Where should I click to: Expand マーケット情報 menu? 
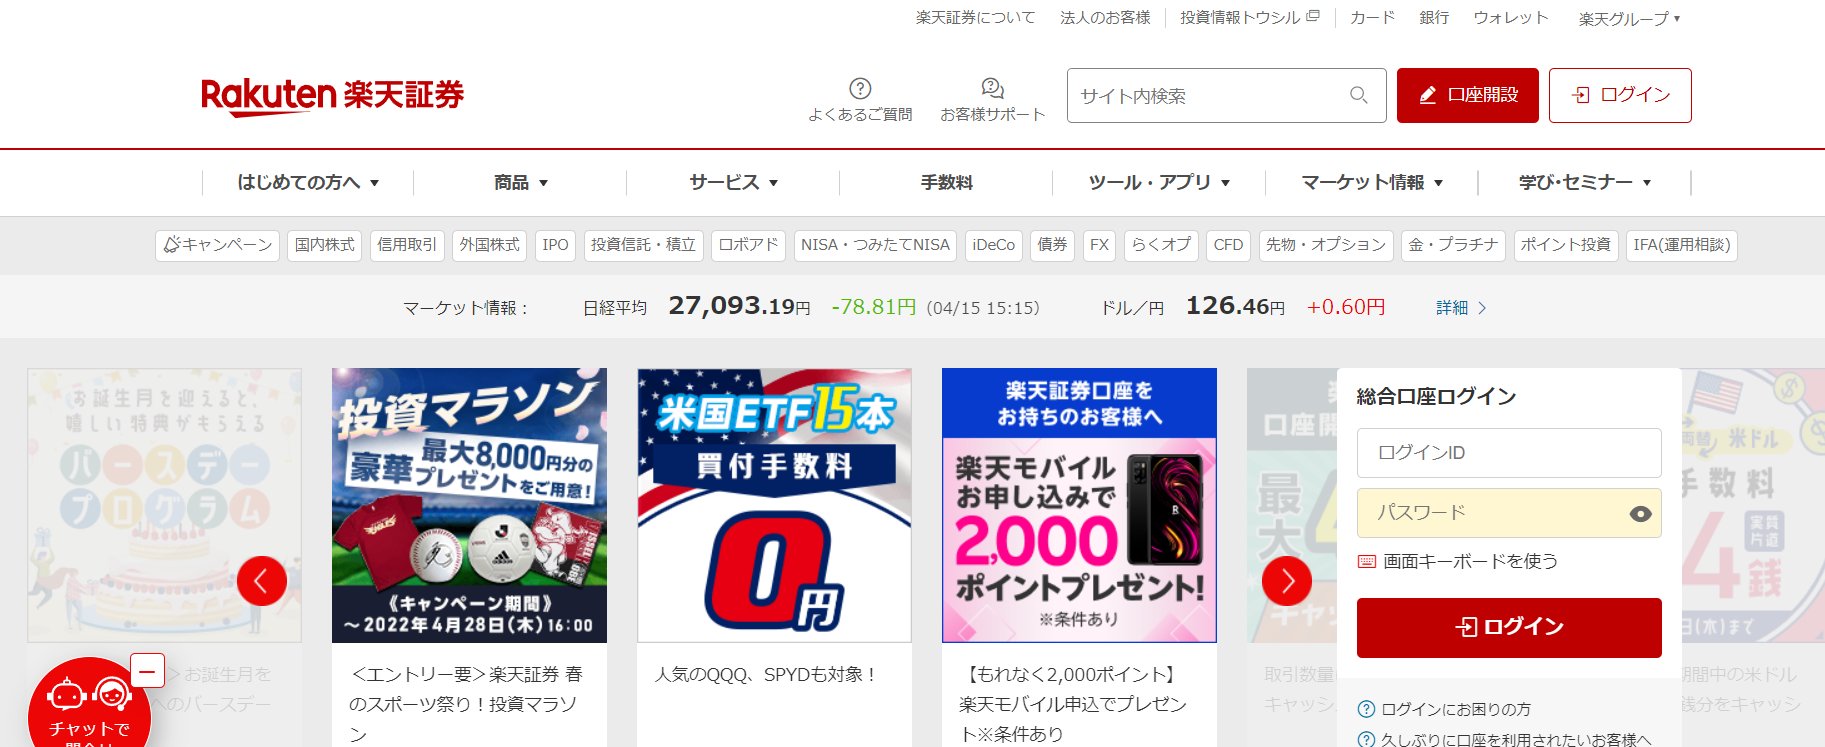(1372, 182)
